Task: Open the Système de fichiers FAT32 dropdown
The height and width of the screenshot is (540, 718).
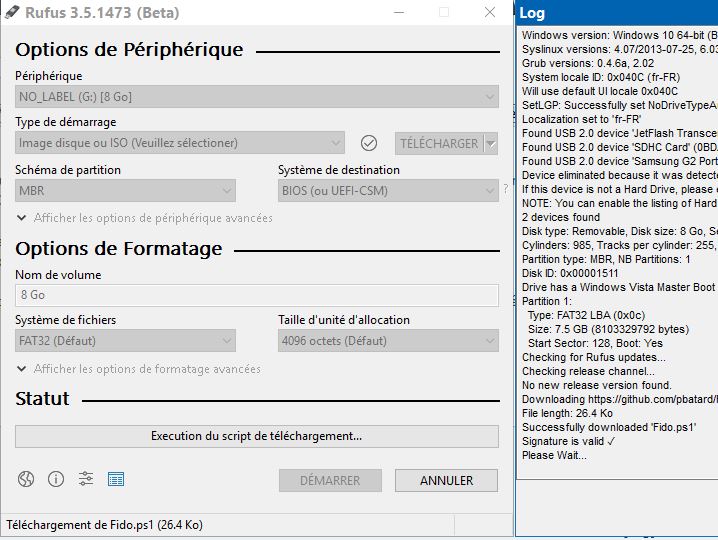Action: [x=125, y=341]
